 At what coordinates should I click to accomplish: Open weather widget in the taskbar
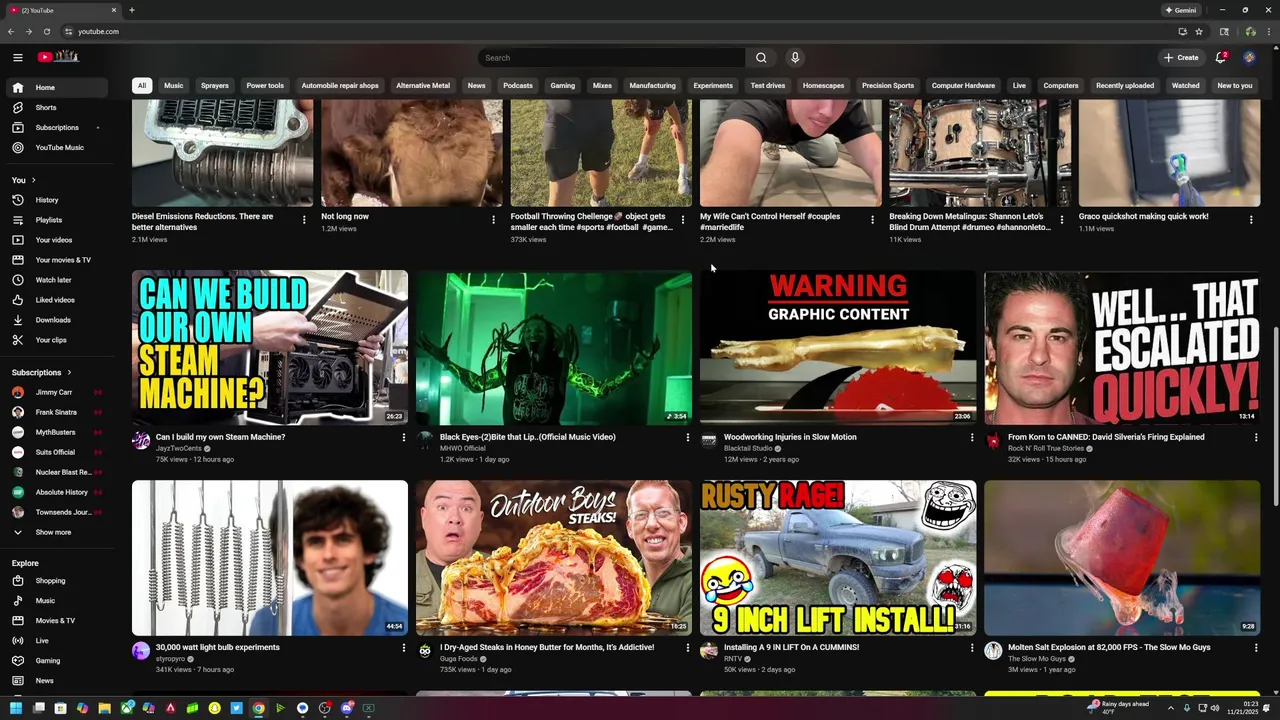(1118, 708)
